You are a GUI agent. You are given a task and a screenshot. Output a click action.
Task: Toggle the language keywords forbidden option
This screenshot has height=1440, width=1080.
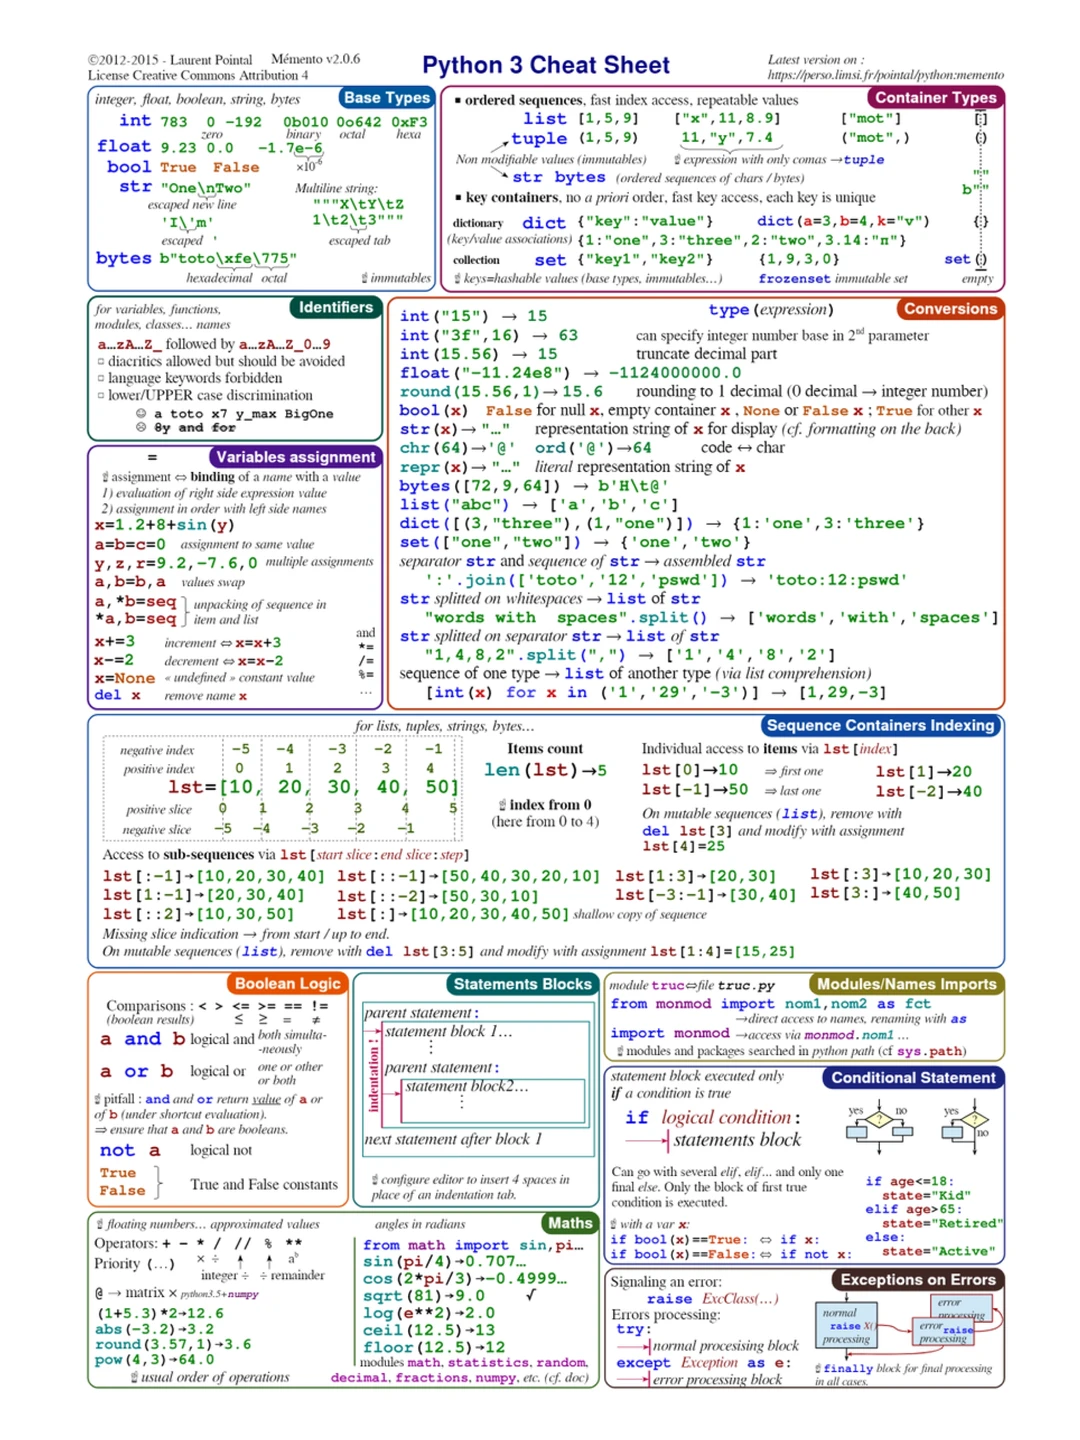click(x=100, y=378)
